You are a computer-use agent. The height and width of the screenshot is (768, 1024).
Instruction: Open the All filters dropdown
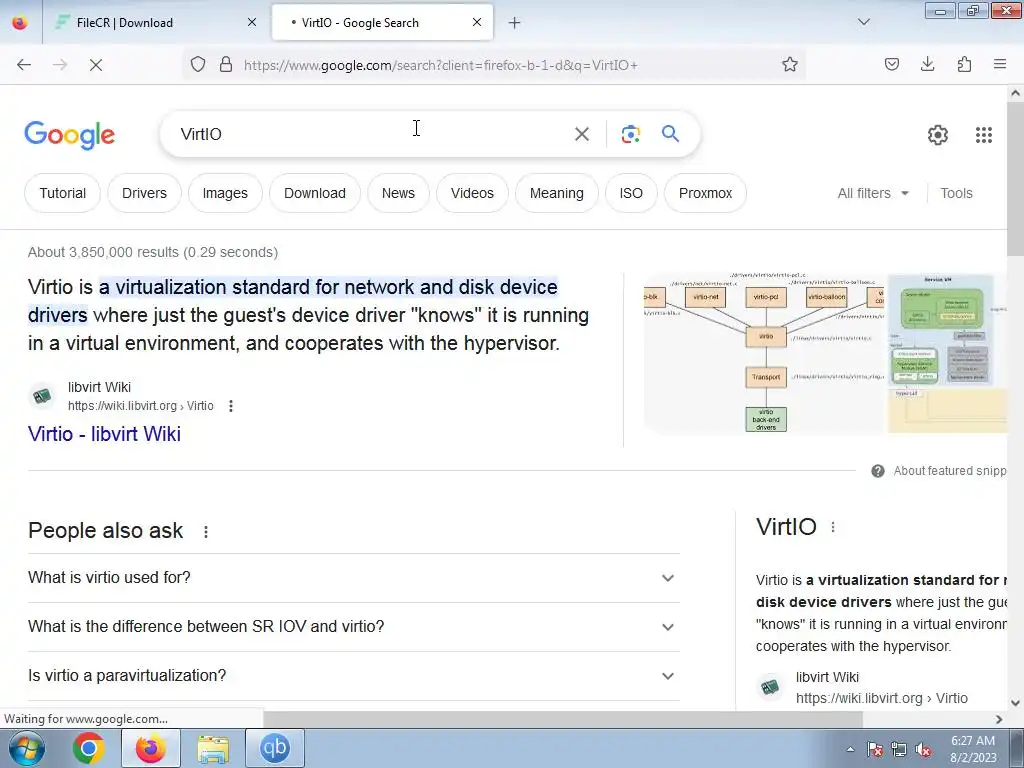[873, 193]
